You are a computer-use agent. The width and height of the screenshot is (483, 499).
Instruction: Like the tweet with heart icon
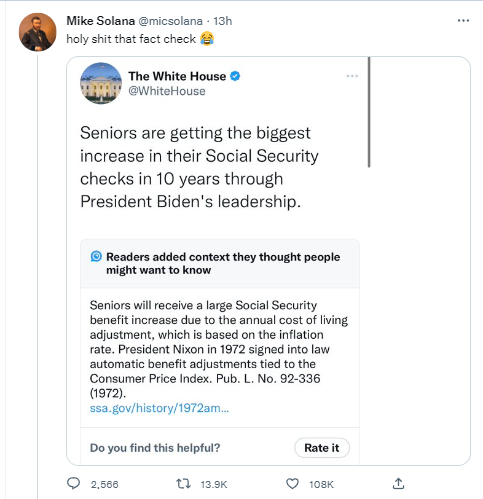click(x=292, y=484)
